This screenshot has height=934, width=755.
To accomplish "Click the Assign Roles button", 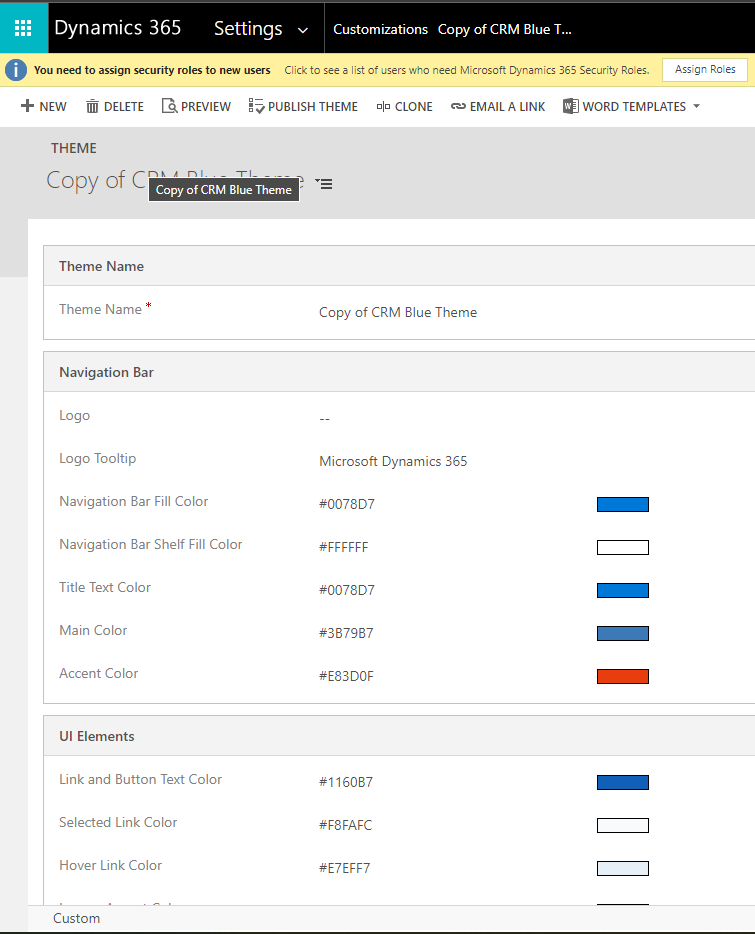I will [705, 70].
